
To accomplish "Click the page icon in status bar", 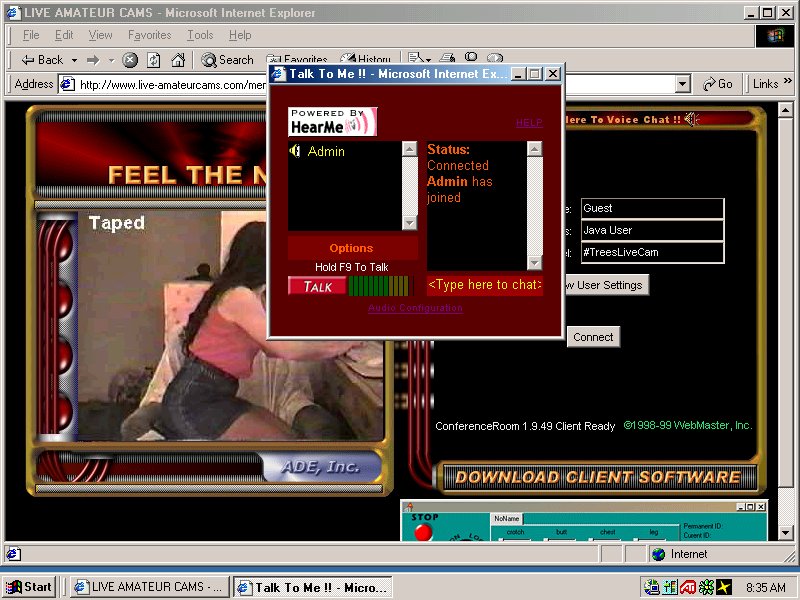I will click(13, 554).
